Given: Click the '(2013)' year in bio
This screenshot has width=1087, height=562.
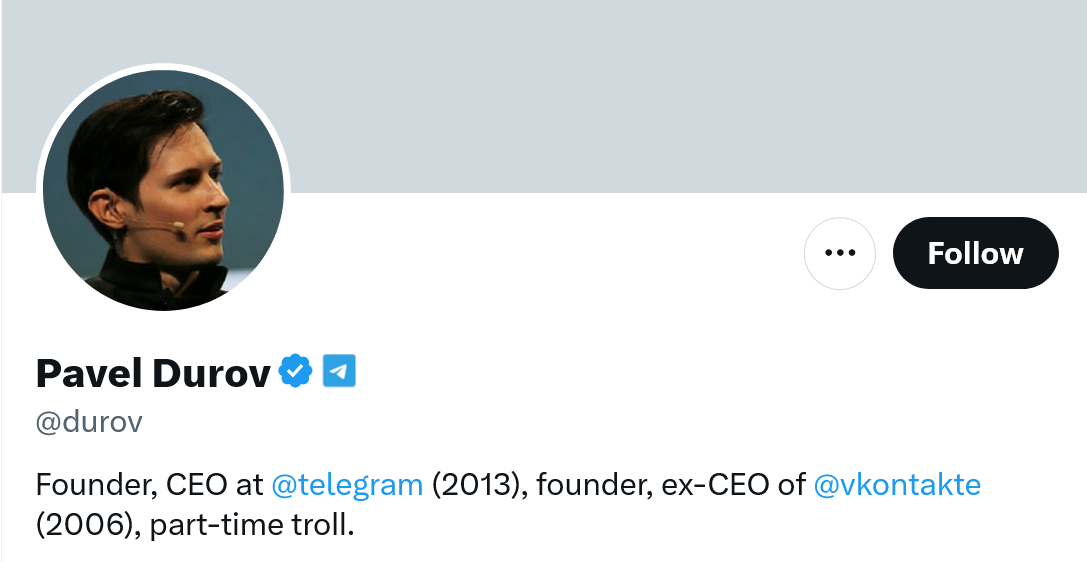Looking at the screenshot, I should (x=478, y=485).
